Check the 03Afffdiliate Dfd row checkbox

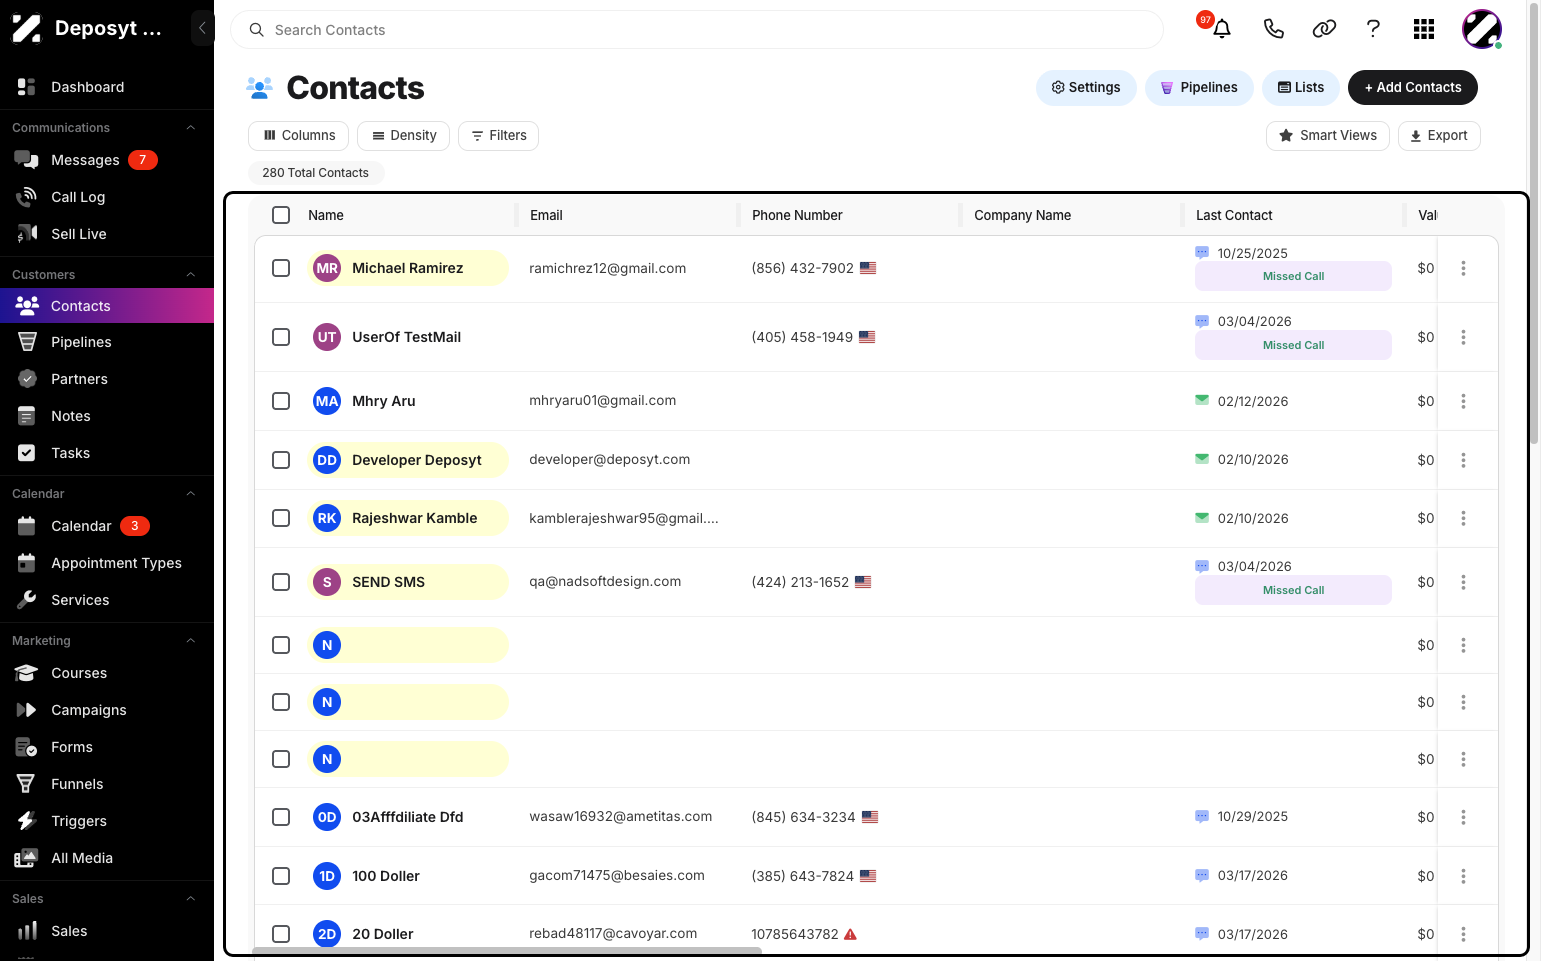coord(281,817)
